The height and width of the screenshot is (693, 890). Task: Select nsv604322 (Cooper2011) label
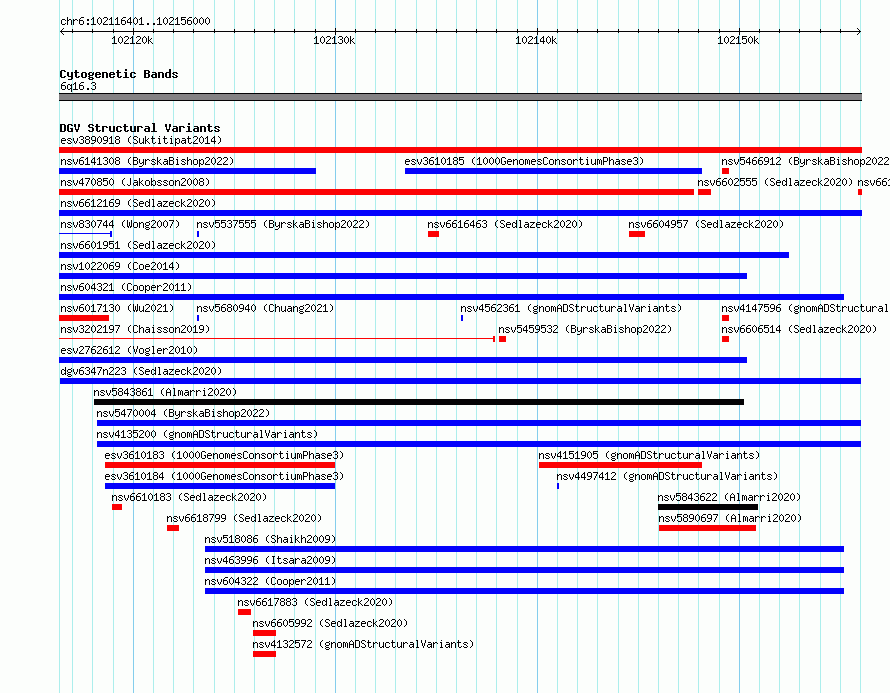[x=270, y=581]
